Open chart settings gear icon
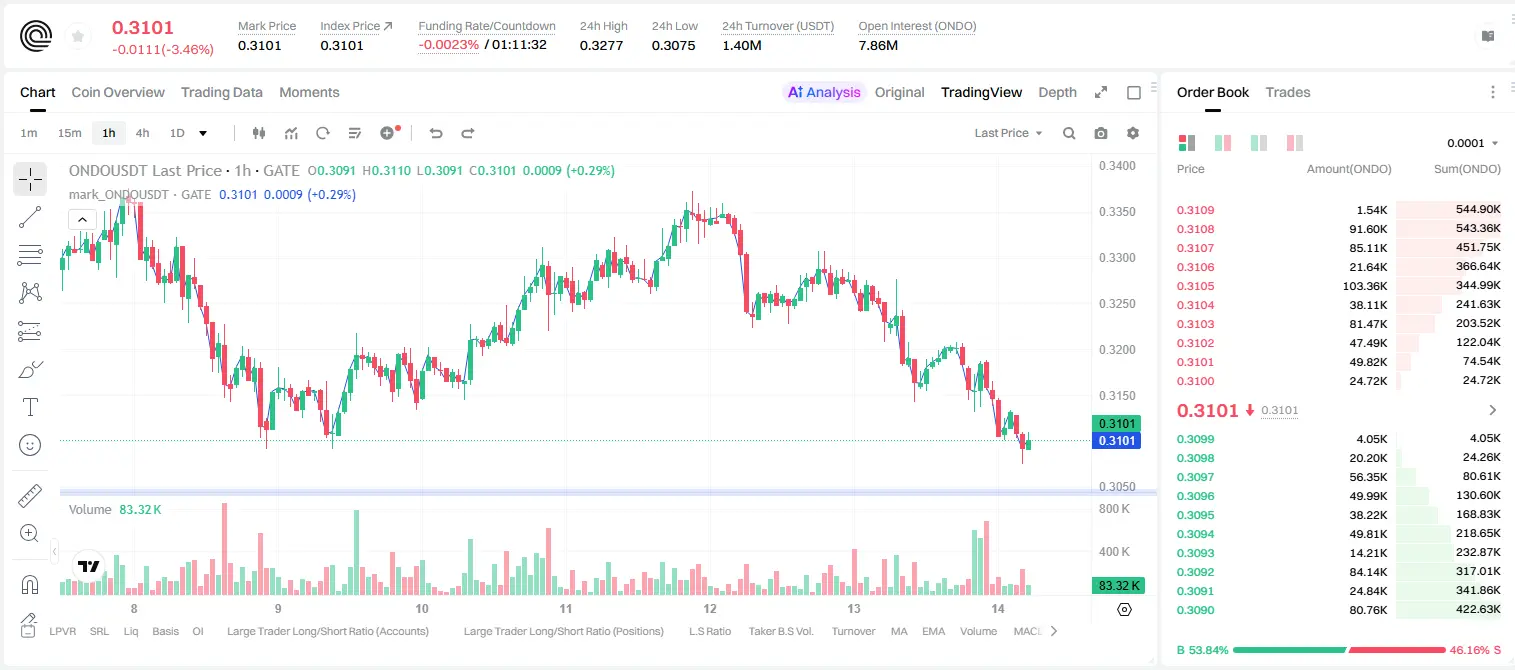This screenshot has height=670, width=1515. coord(1133,133)
